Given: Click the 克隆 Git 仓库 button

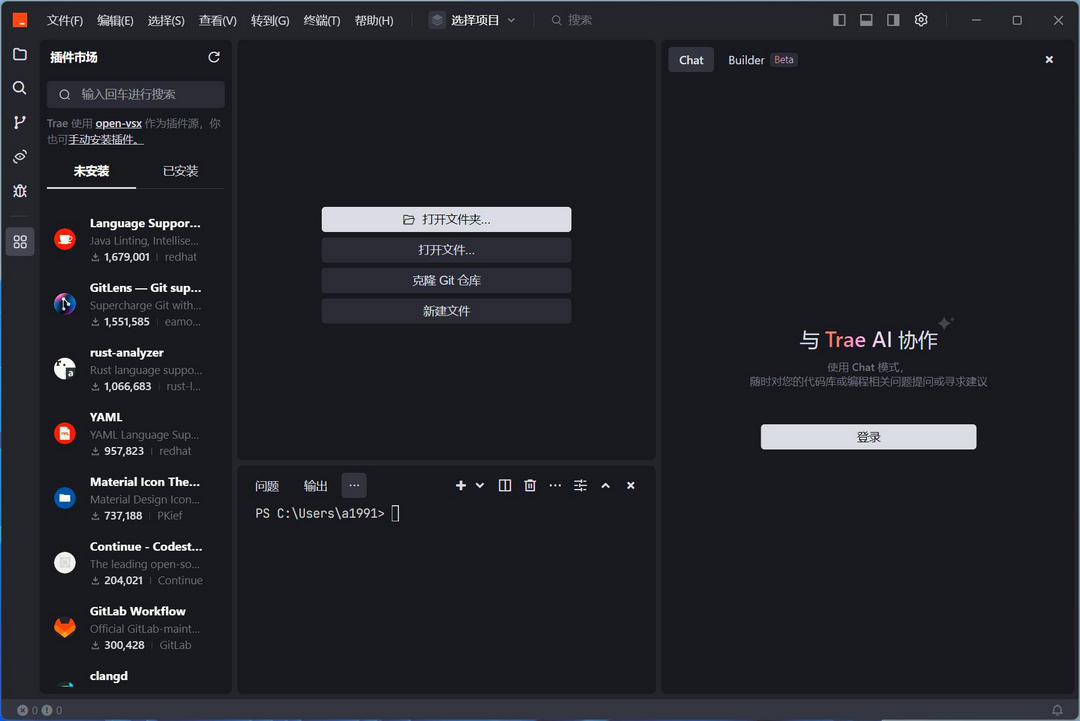Looking at the screenshot, I should coord(446,280).
